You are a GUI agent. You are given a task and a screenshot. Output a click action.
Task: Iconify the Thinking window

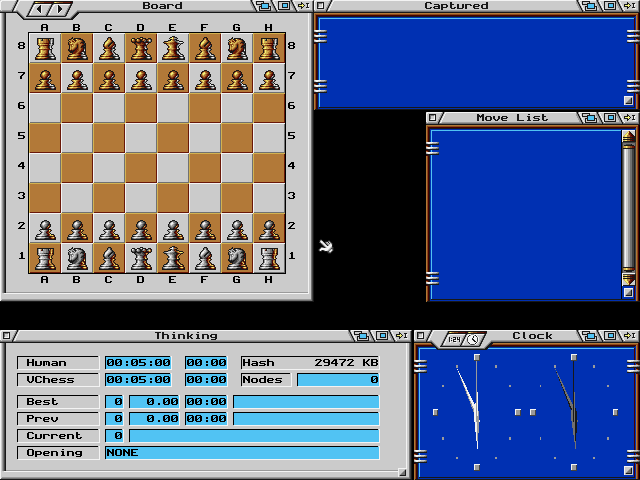coord(401,336)
